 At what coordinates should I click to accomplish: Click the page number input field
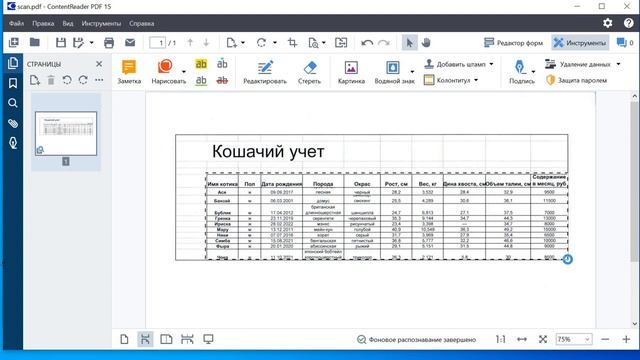[158, 42]
